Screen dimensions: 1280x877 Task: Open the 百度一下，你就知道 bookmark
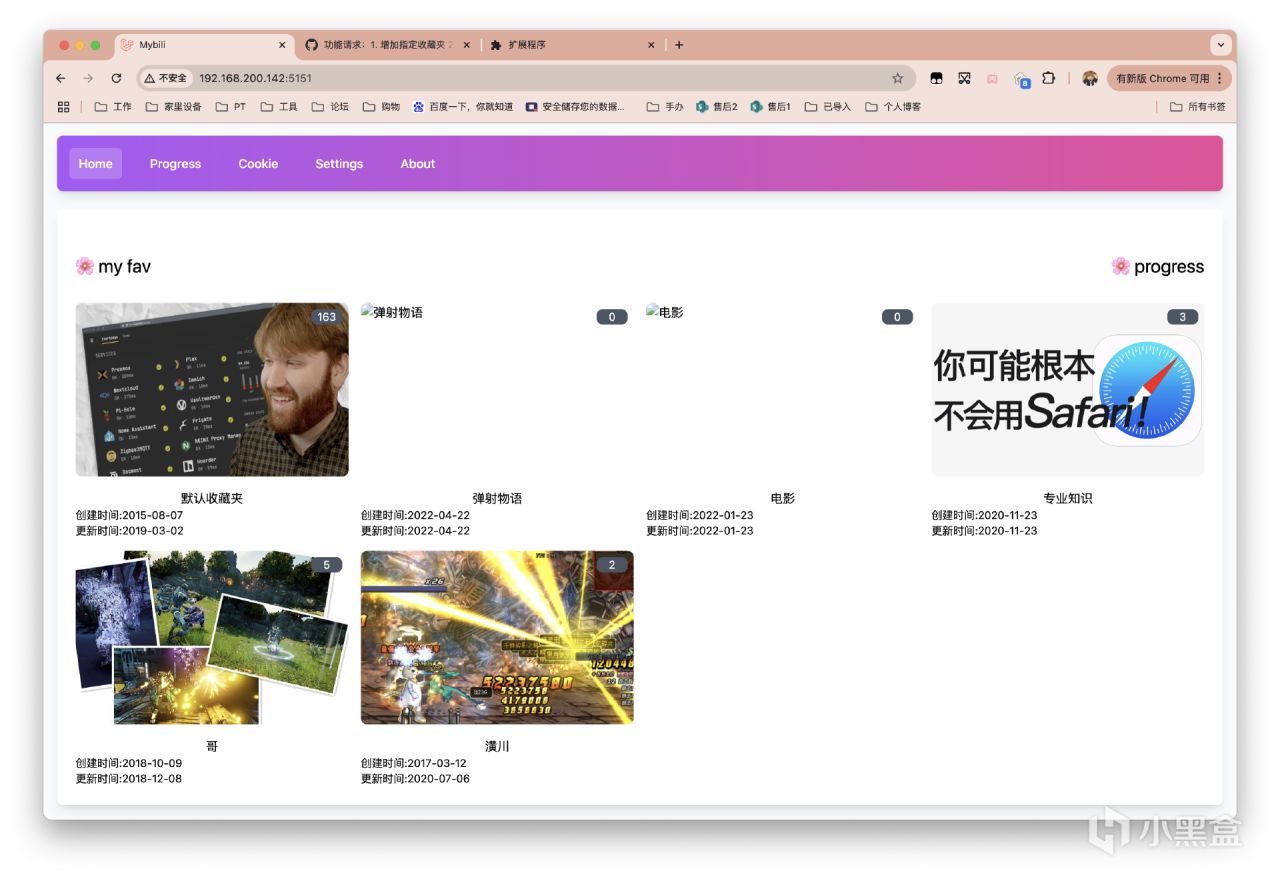tap(462, 107)
